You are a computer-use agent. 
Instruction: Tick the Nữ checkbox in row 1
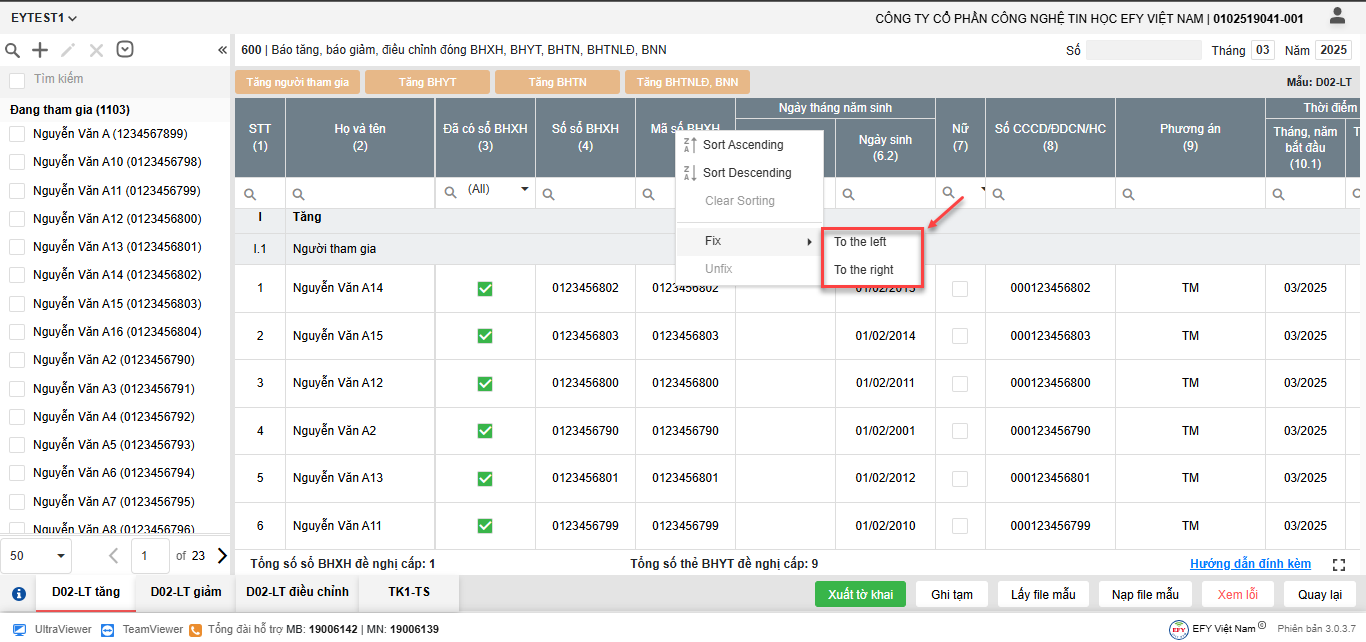coord(960,289)
